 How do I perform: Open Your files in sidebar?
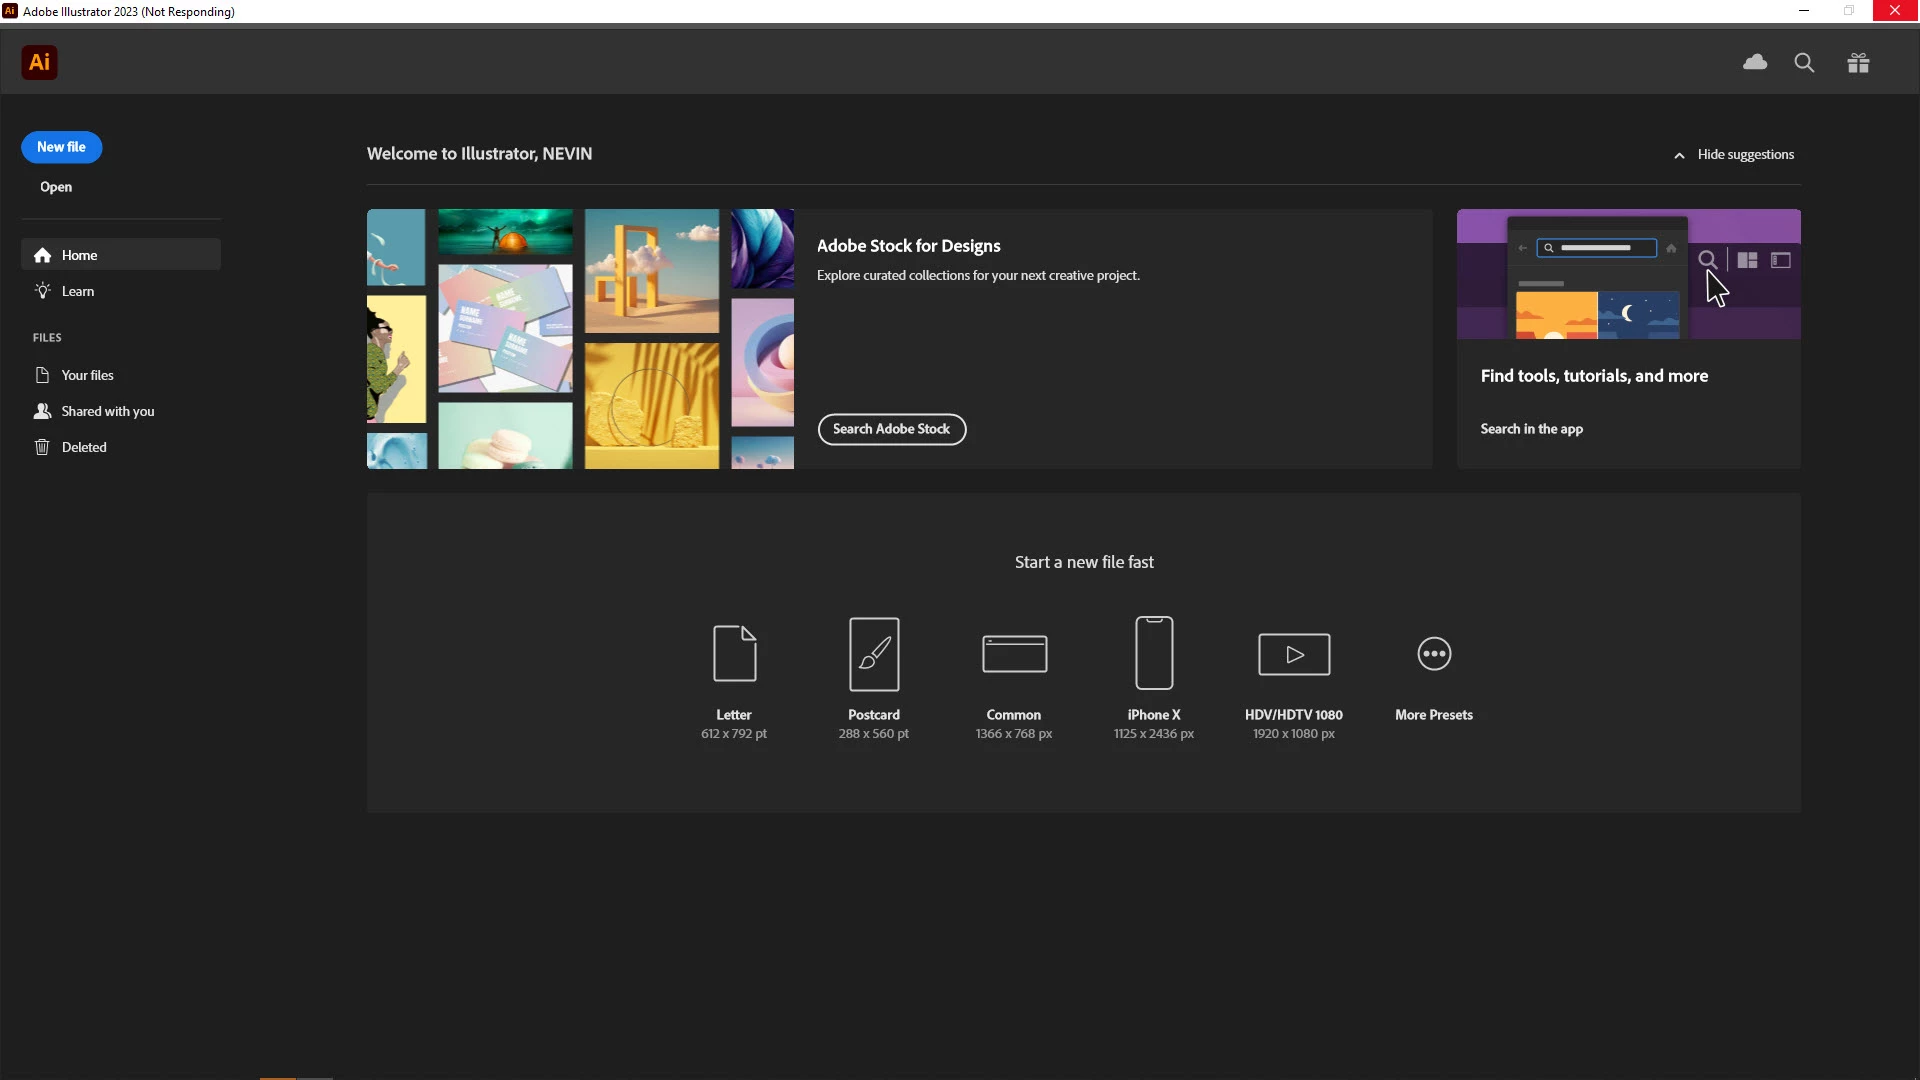(87, 375)
